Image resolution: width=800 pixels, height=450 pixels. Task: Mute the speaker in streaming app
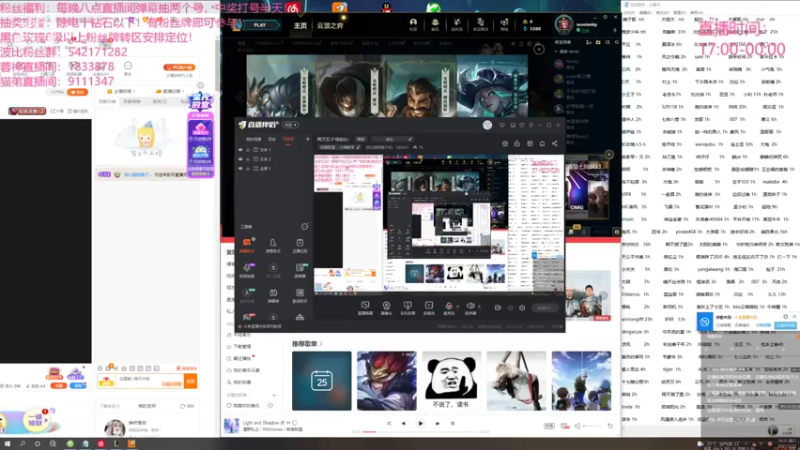[x=470, y=307]
